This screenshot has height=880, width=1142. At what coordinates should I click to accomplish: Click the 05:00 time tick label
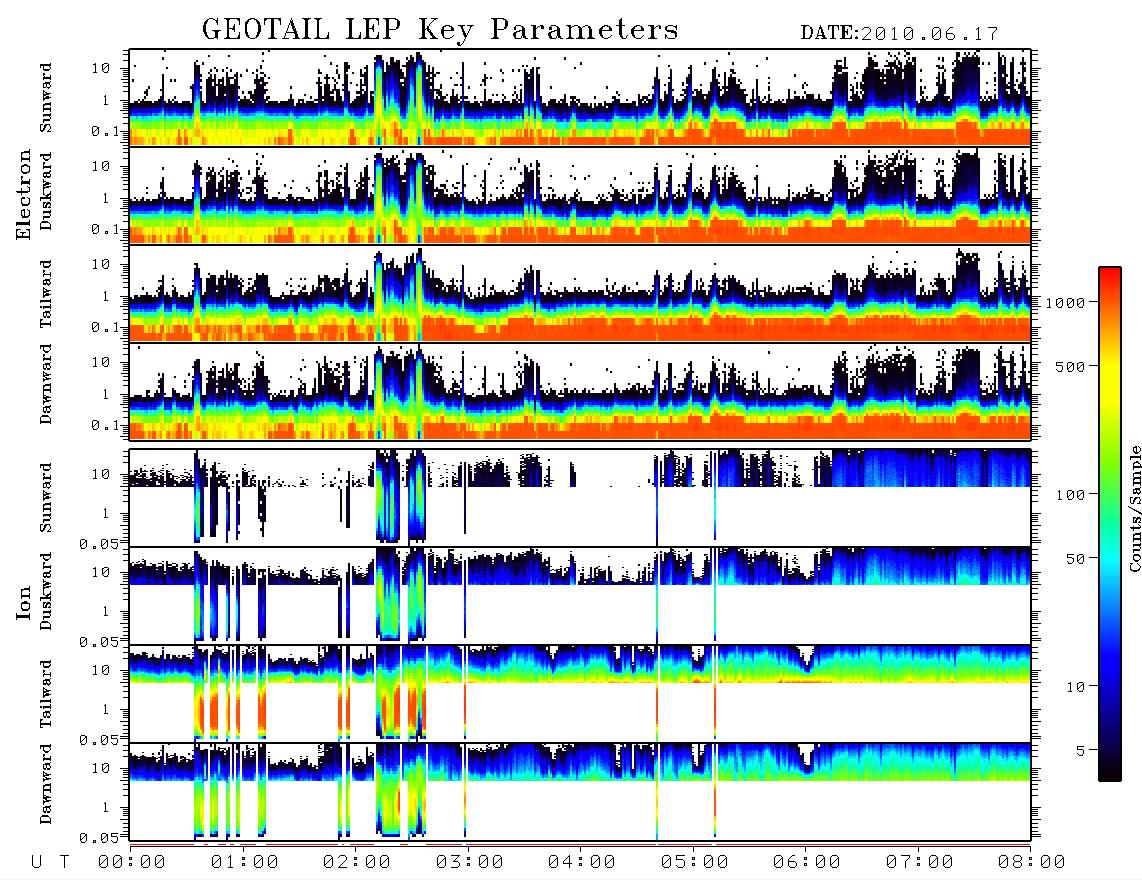point(695,863)
